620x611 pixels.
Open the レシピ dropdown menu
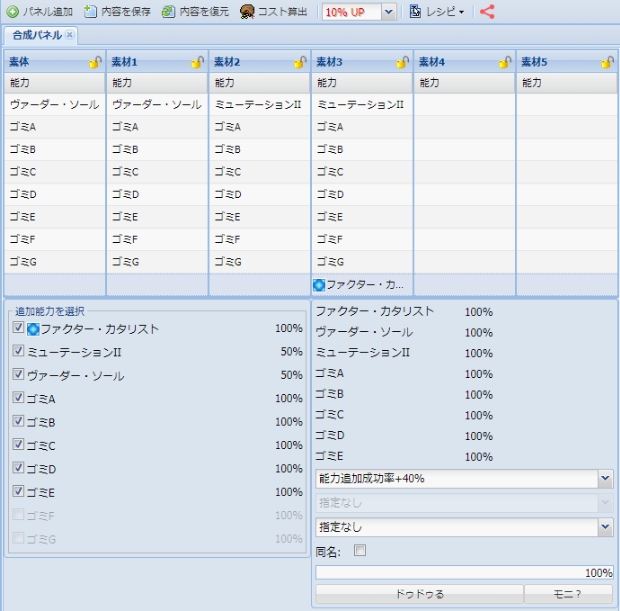tap(438, 12)
